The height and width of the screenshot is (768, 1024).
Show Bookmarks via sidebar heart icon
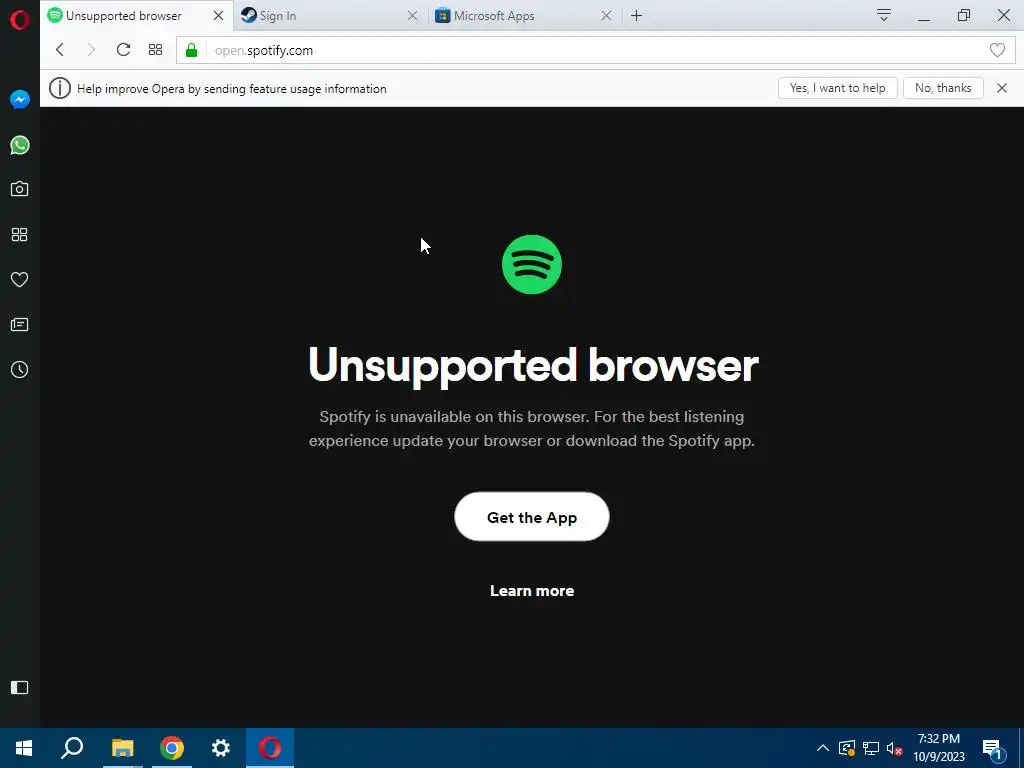tap(20, 280)
